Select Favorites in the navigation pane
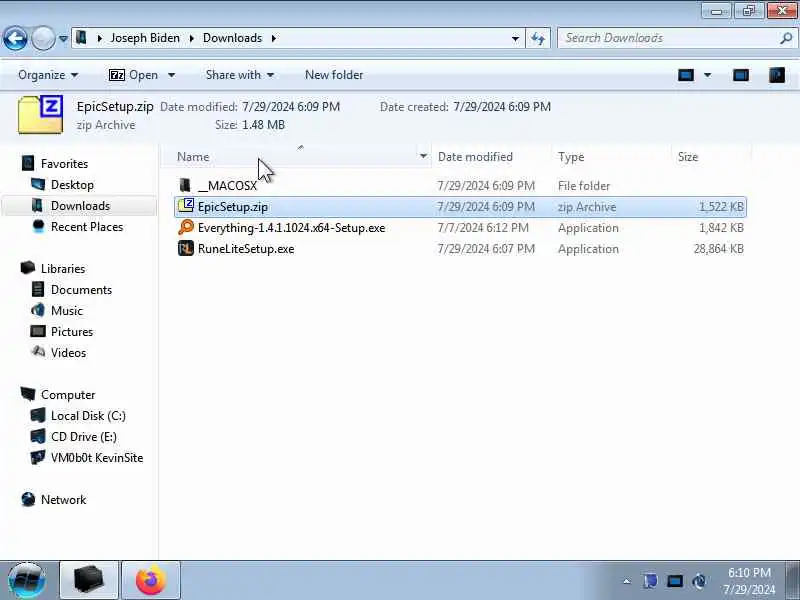 tap(64, 164)
